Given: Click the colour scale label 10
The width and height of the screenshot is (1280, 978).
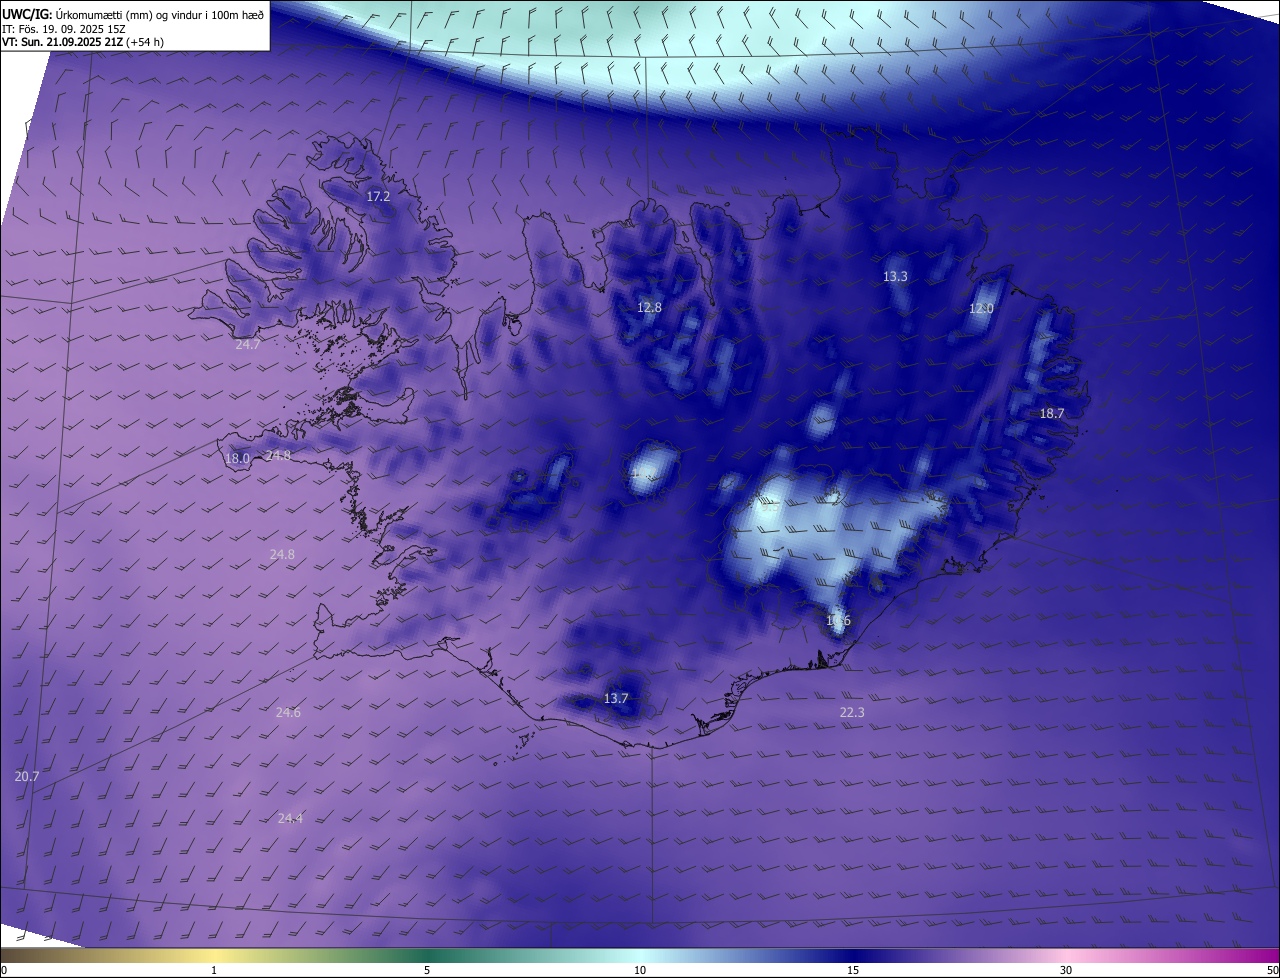Looking at the screenshot, I should 640,971.
